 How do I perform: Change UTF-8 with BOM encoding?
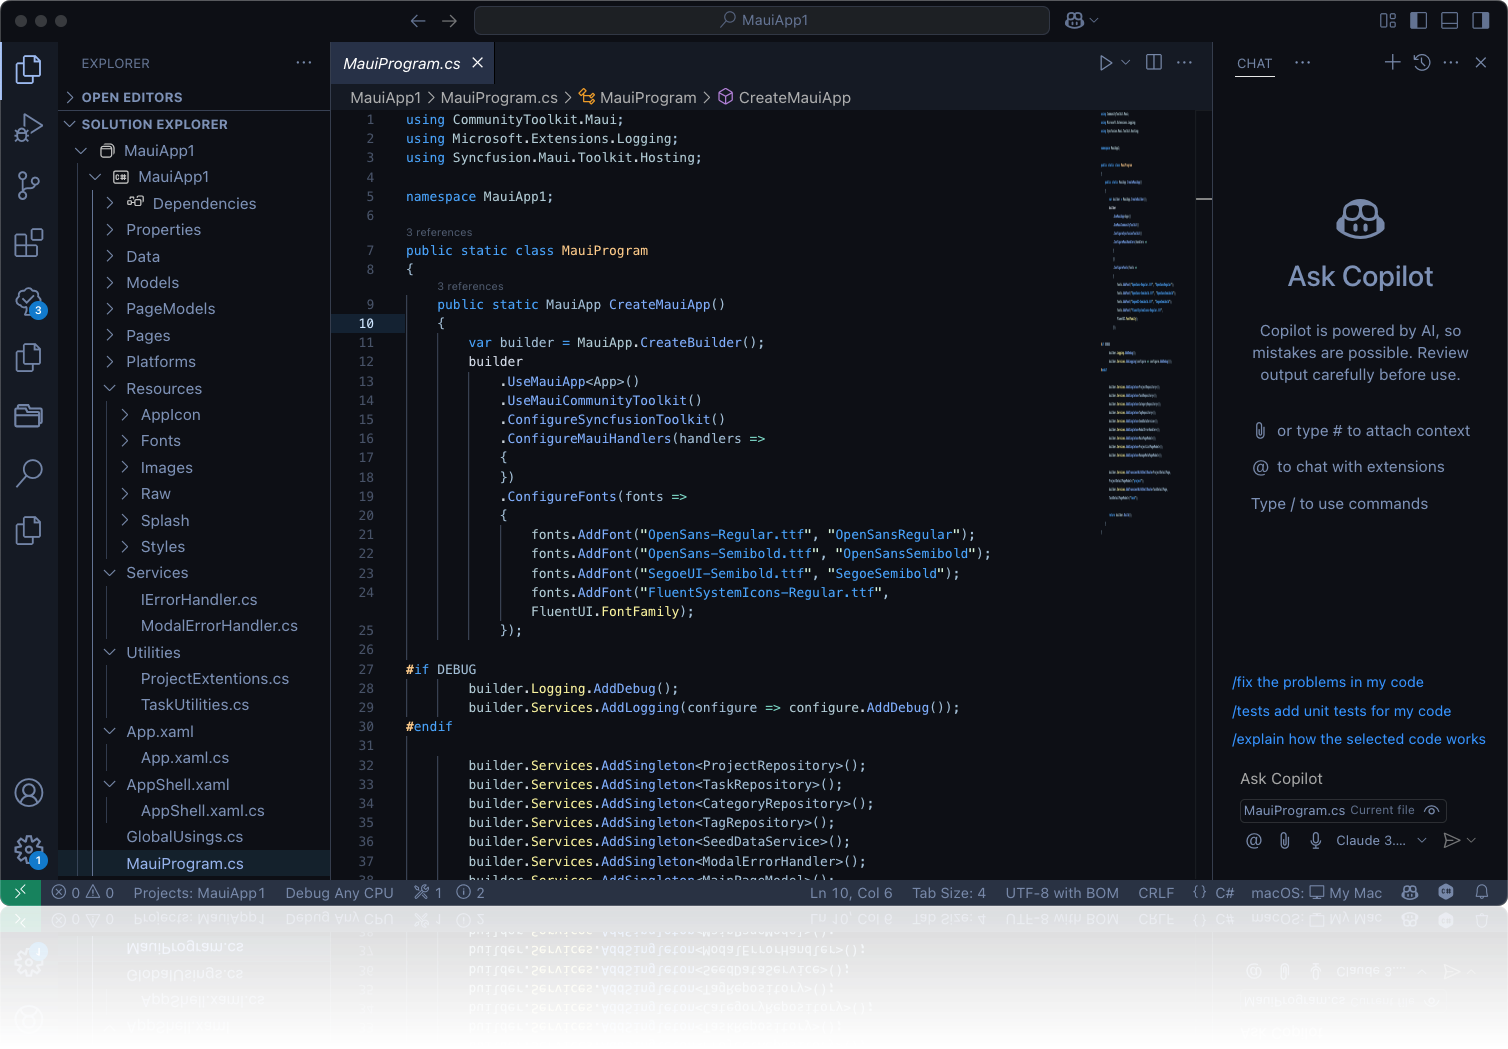[1062, 893]
